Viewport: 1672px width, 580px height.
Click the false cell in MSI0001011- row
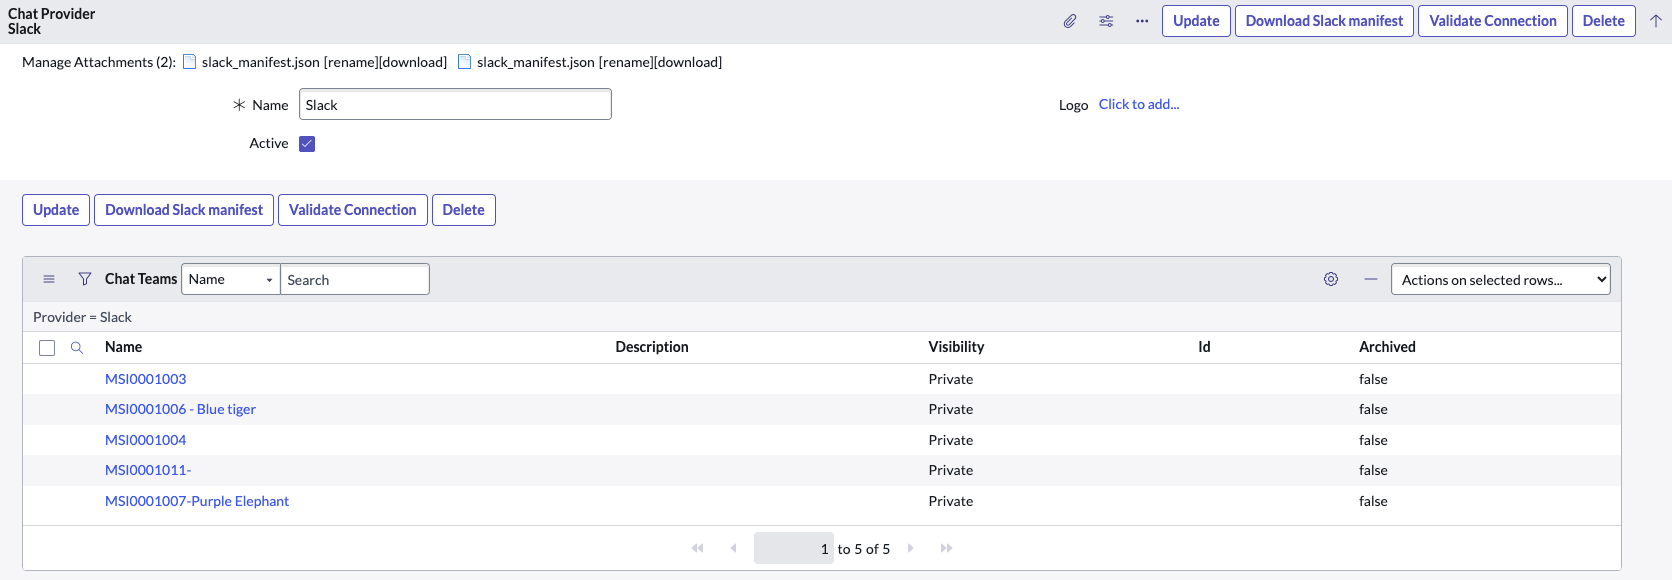click(1373, 470)
